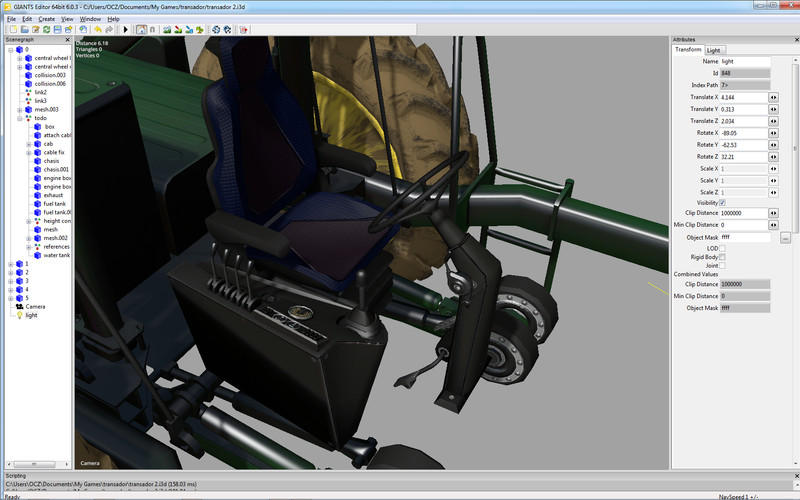Enable the LOD checkbox
Image resolution: width=800 pixels, height=500 pixels.
722,248
